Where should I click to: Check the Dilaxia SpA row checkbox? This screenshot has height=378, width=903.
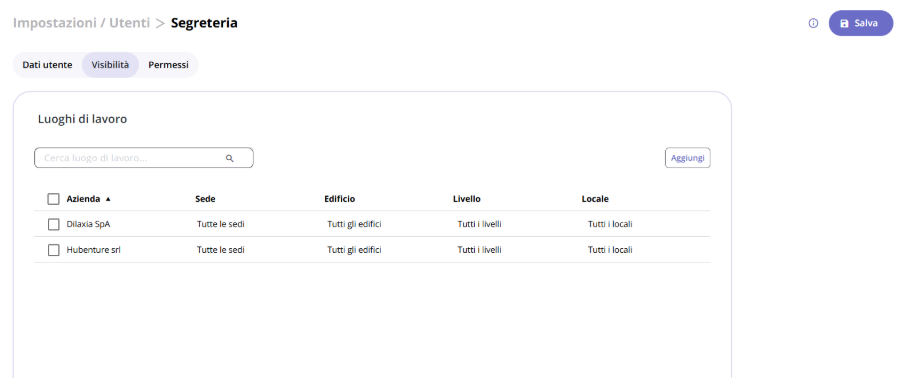54,224
